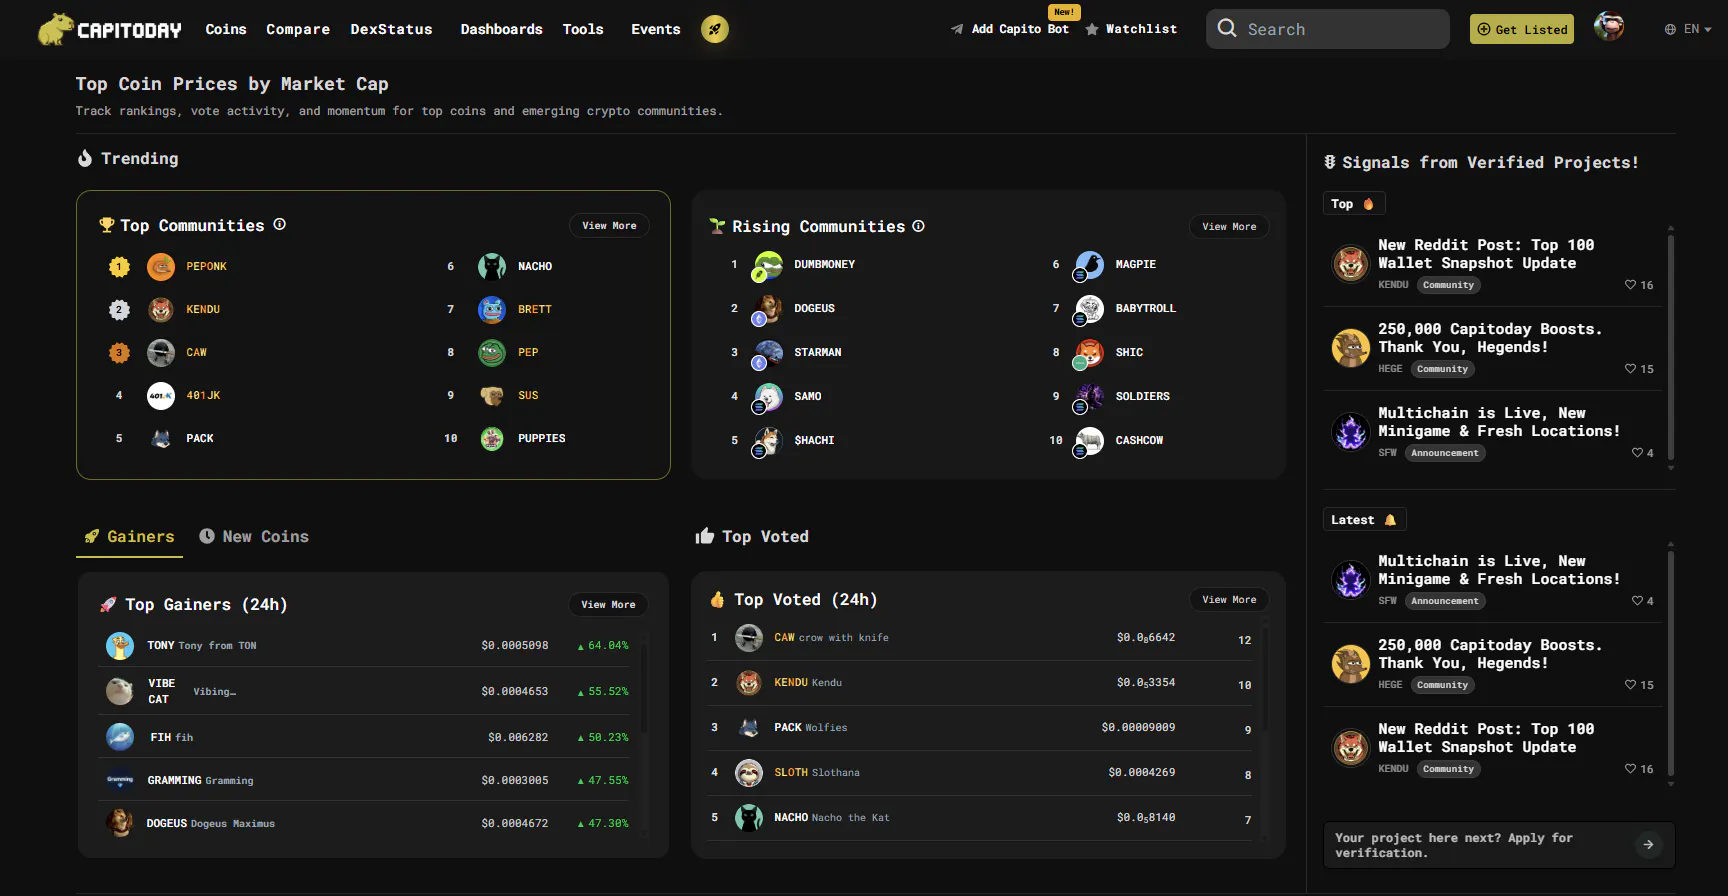Open the EN language dropdown
Screen dimensions: 1728x896
point(1688,29)
